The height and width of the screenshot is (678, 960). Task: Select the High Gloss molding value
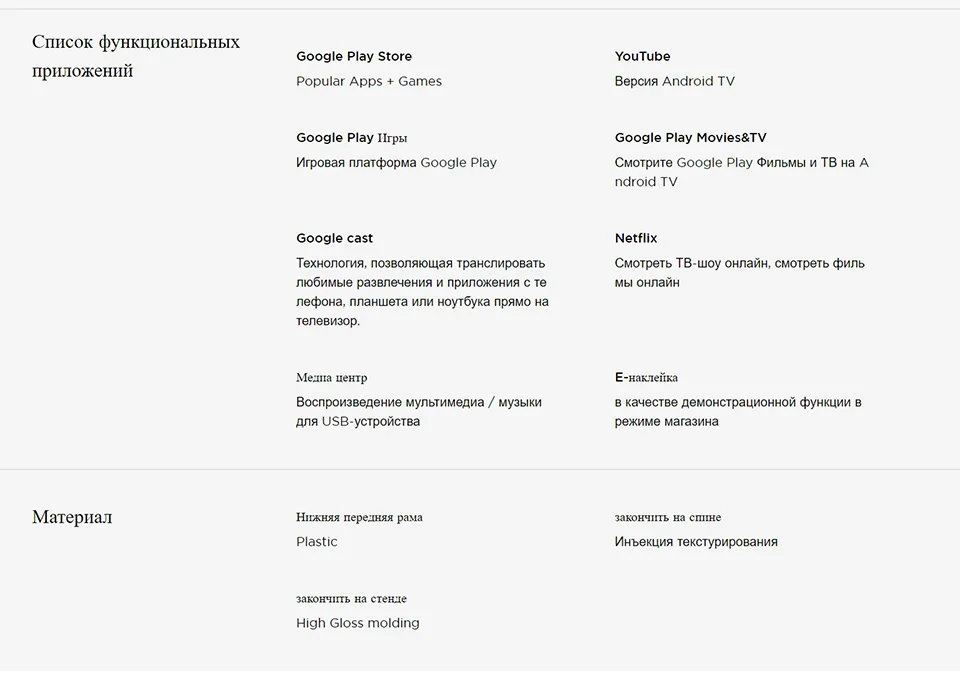(357, 623)
